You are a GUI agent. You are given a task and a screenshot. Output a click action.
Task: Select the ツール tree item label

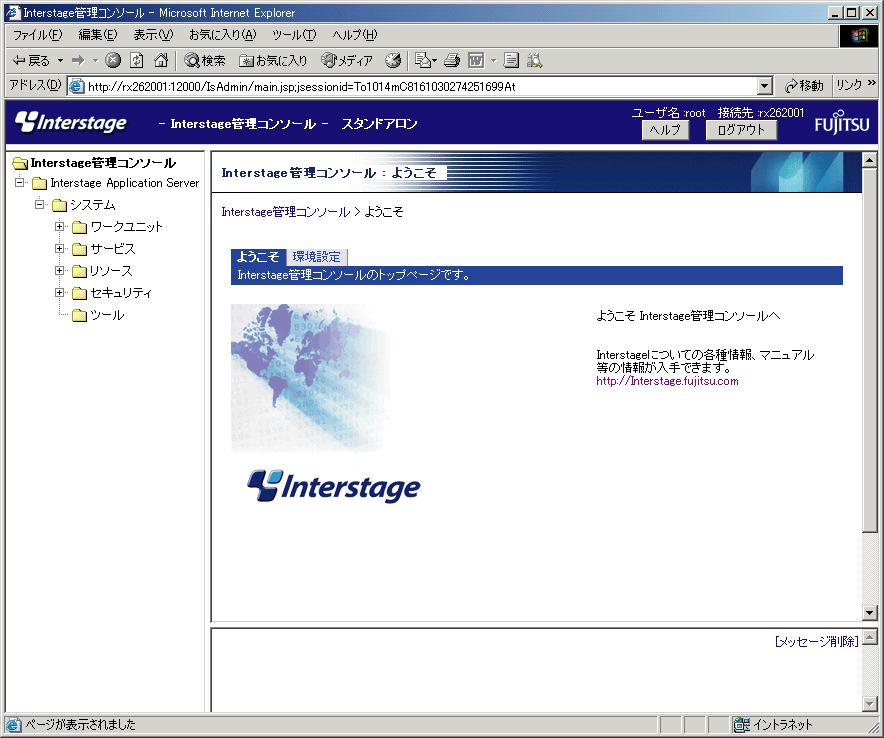107,315
